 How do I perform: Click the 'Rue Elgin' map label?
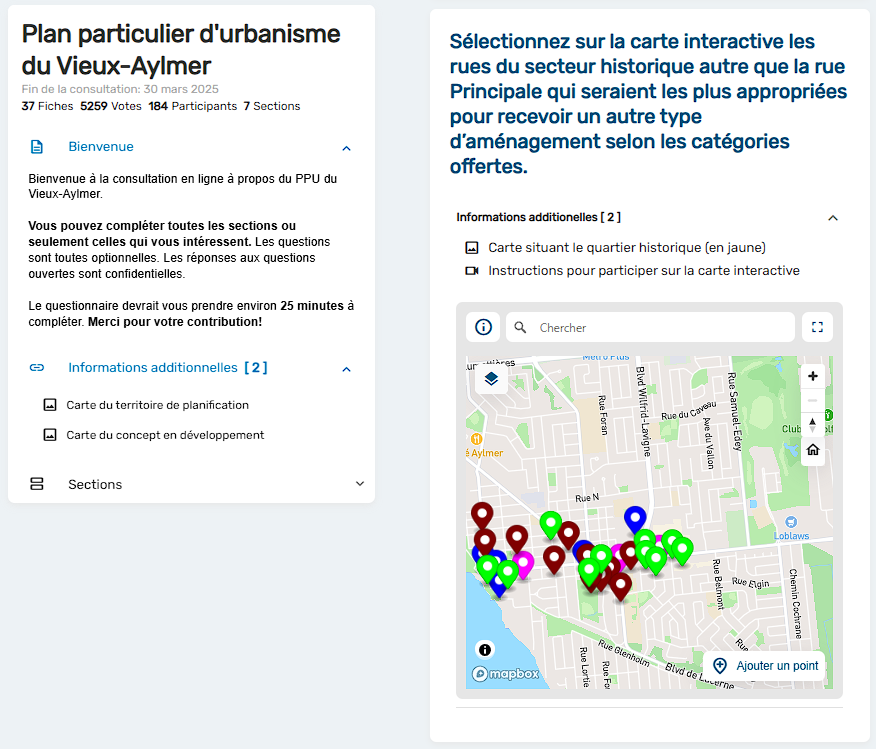pos(750,583)
